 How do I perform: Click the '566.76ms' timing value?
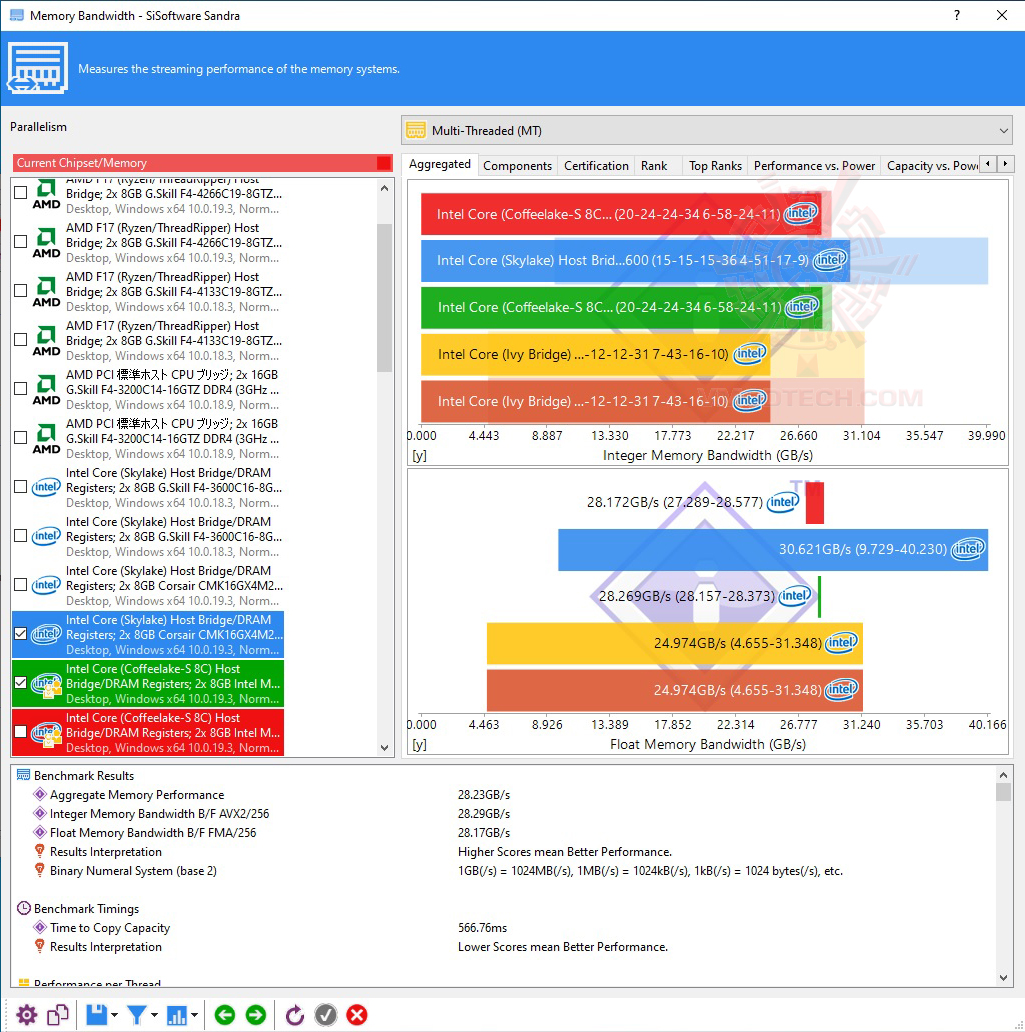(483, 927)
